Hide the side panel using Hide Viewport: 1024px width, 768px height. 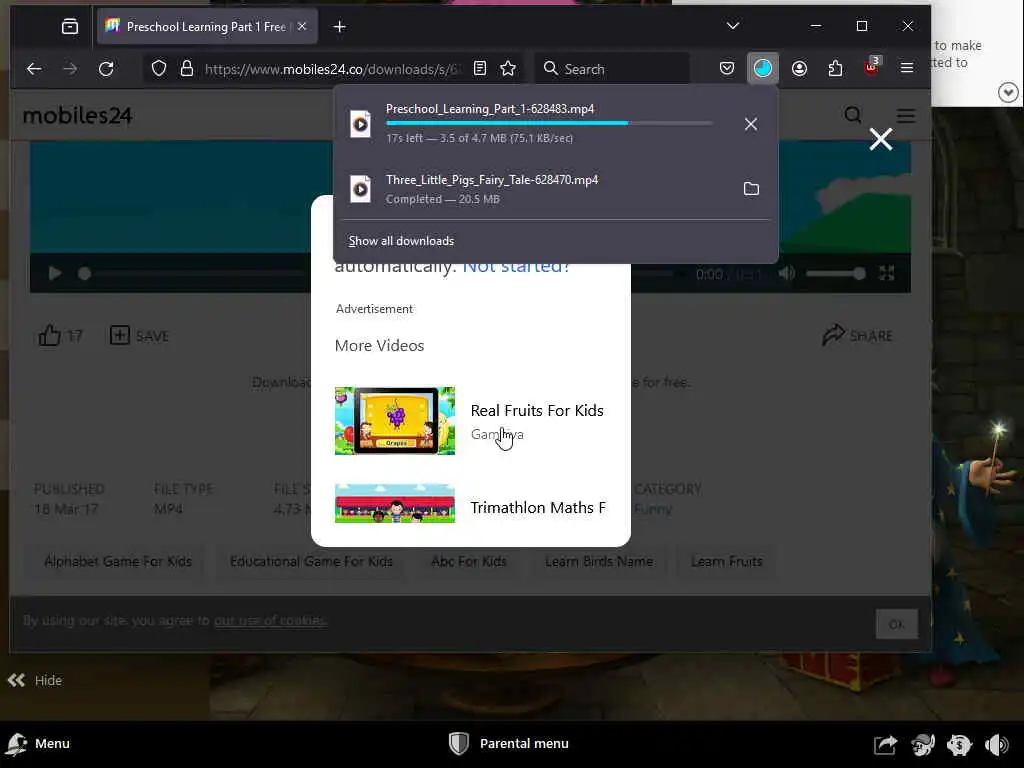35,680
